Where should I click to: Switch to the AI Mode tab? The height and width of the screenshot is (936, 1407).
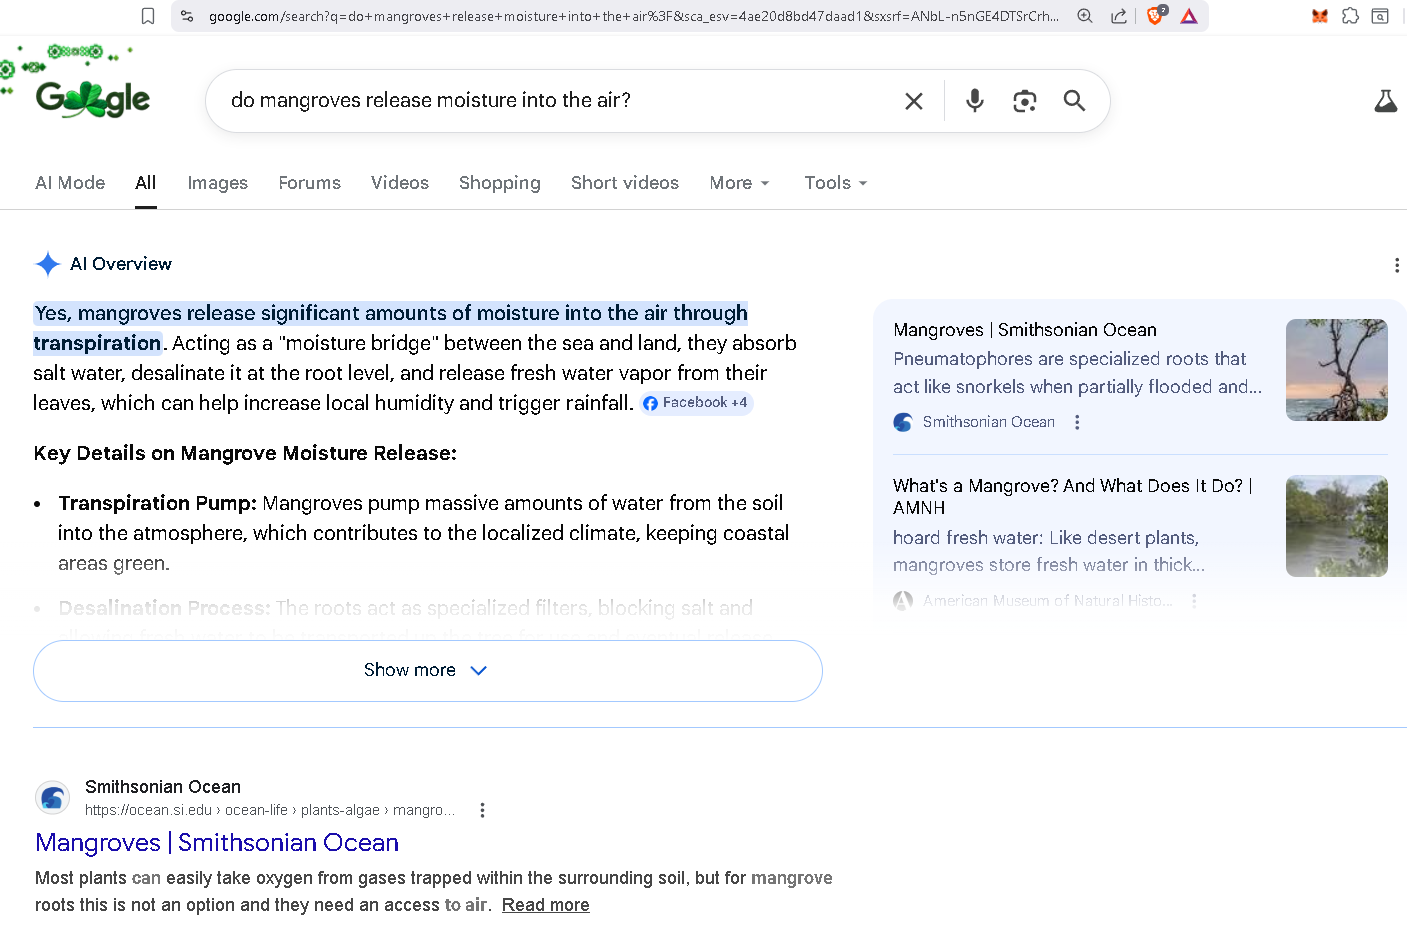70,183
